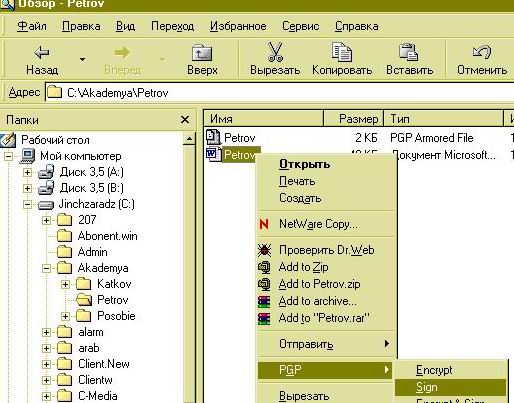The image size is (514, 403).
Task: Choose Add to Zip in context menu
Action: (327, 267)
